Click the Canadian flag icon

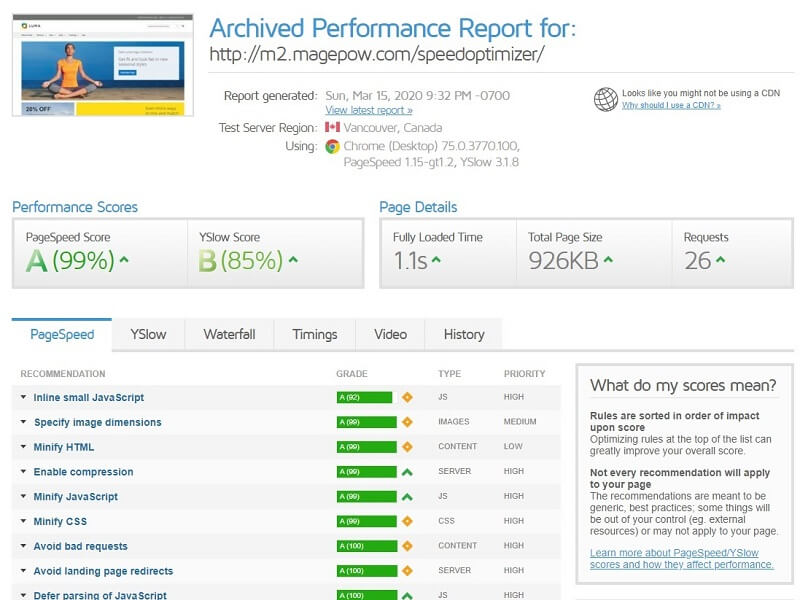coord(333,128)
